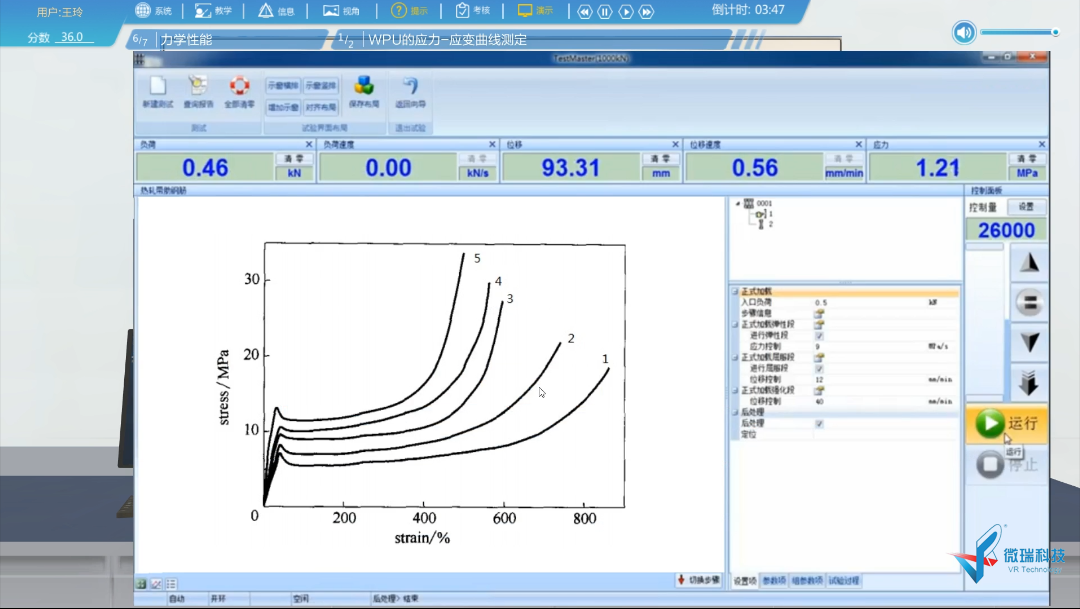Screen dimensions: 1080x609
Task: Click the pause playback button
Action: point(605,12)
